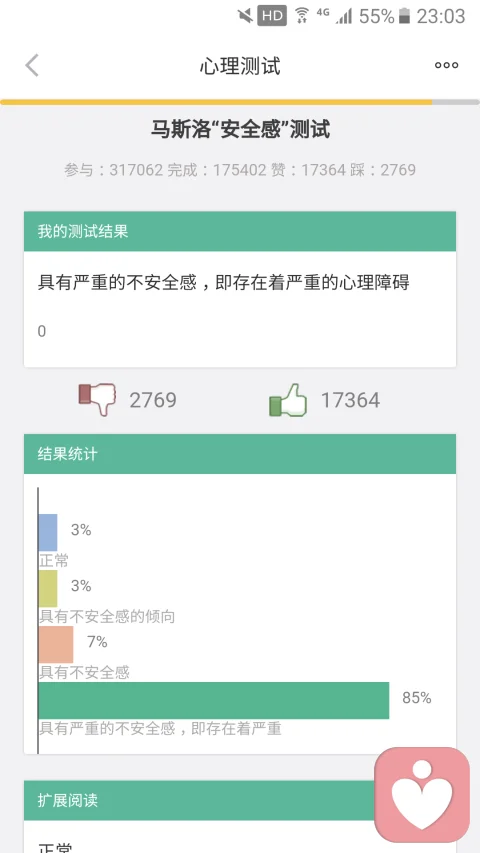This screenshot has width=480, height=853.
Task: Tap the 17364 like count
Action: pos(350,400)
